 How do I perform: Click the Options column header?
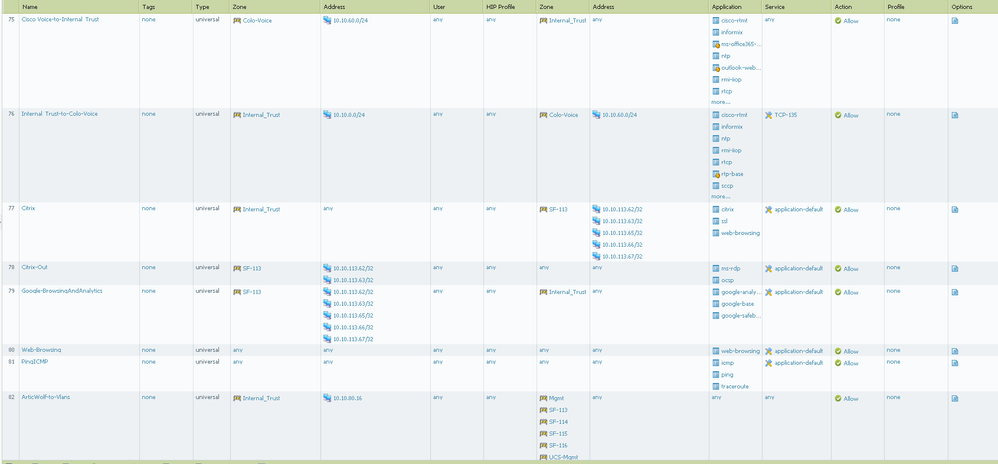962,7
